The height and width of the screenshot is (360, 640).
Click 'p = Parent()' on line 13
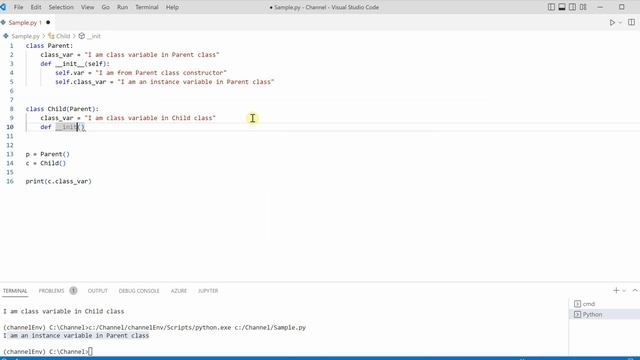click(x=47, y=154)
